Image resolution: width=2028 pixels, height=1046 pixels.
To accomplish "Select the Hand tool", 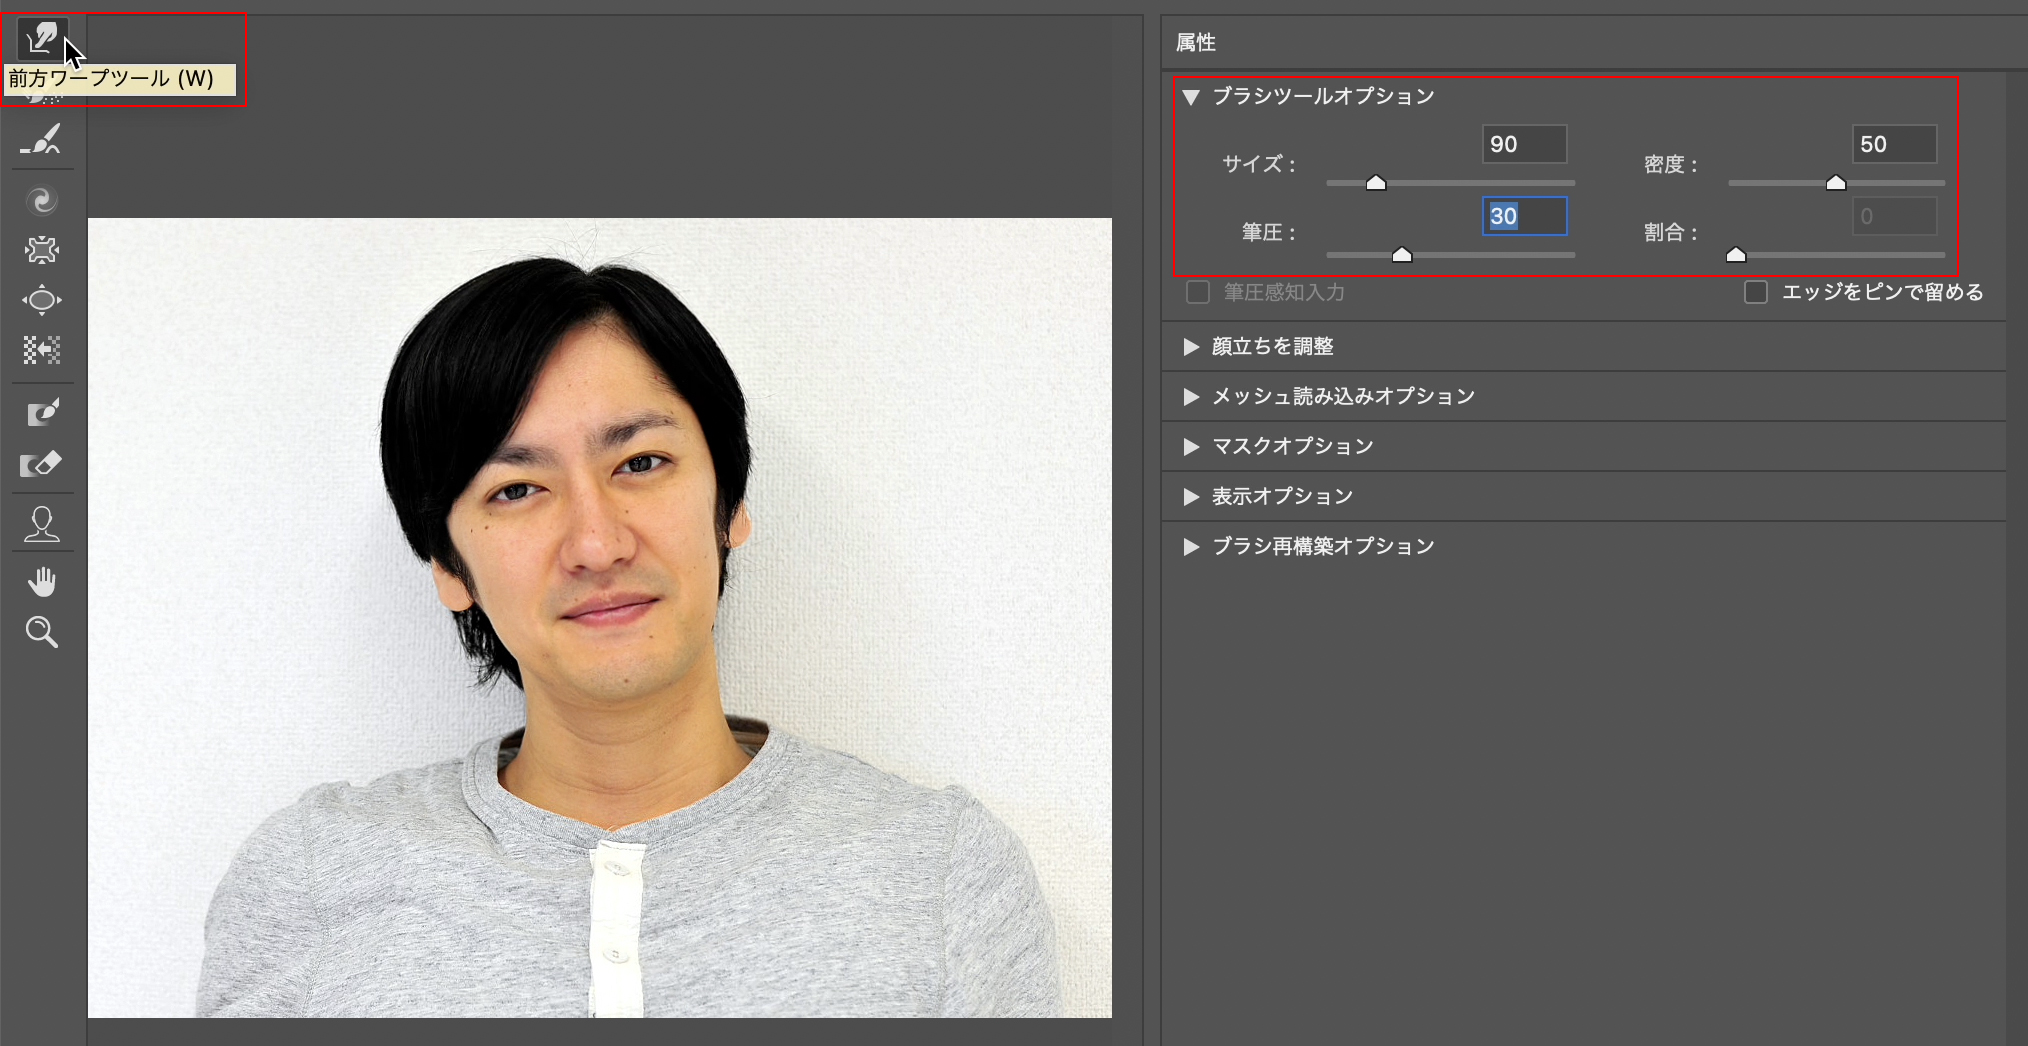I will click(41, 582).
